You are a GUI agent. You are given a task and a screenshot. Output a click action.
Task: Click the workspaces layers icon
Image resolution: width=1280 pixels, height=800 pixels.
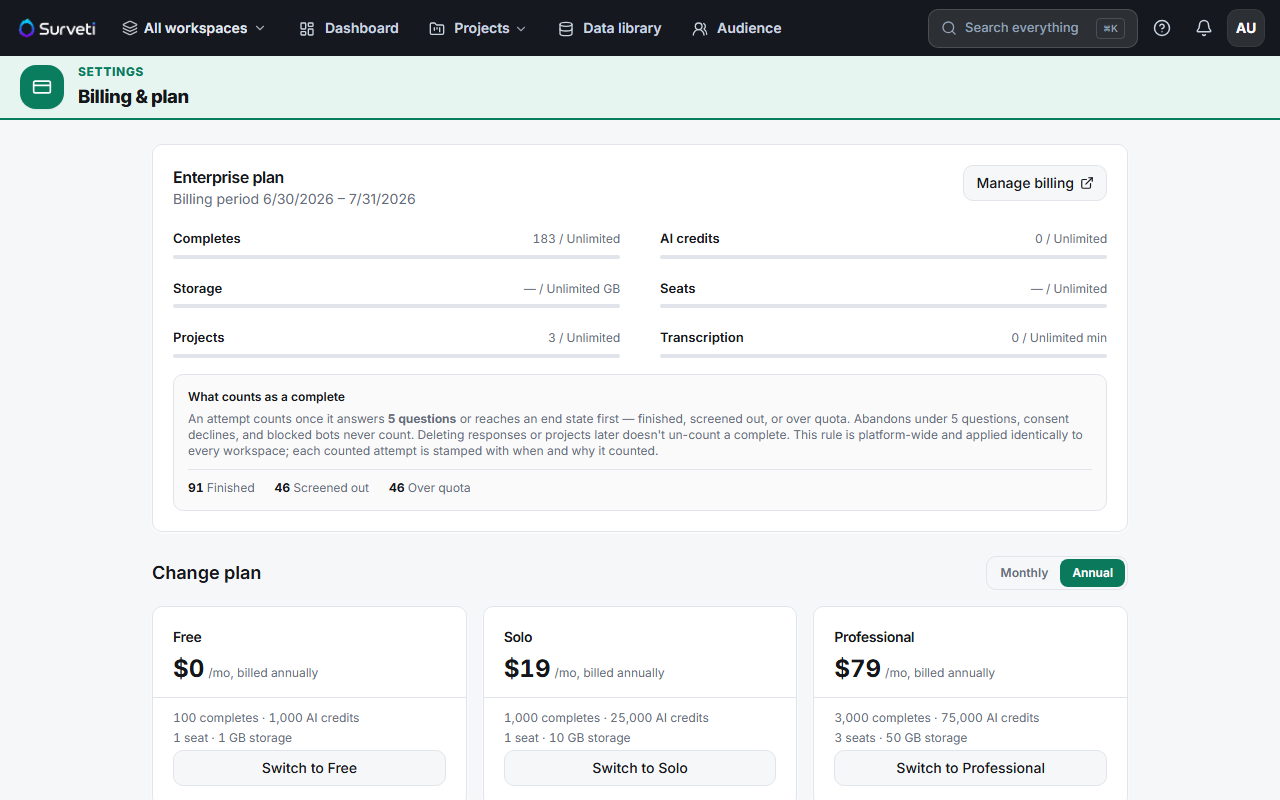[x=130, y=28]
